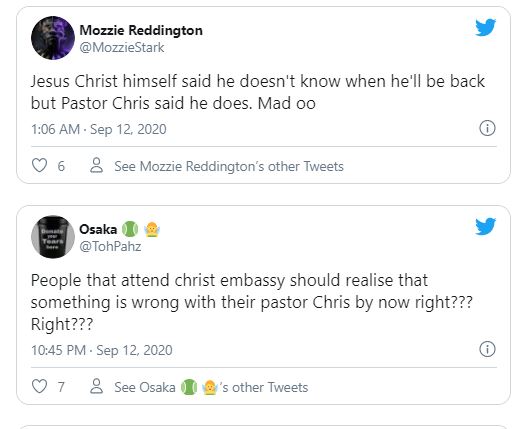This screenshot has width=519, height=429.
Task: Open the info icon on Mozzie's tweet
Action: point(487,128)
